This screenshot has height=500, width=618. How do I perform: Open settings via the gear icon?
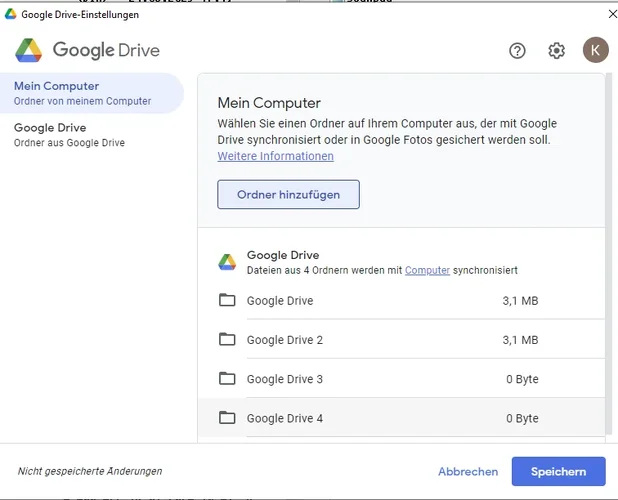click(x=556, y=51)
